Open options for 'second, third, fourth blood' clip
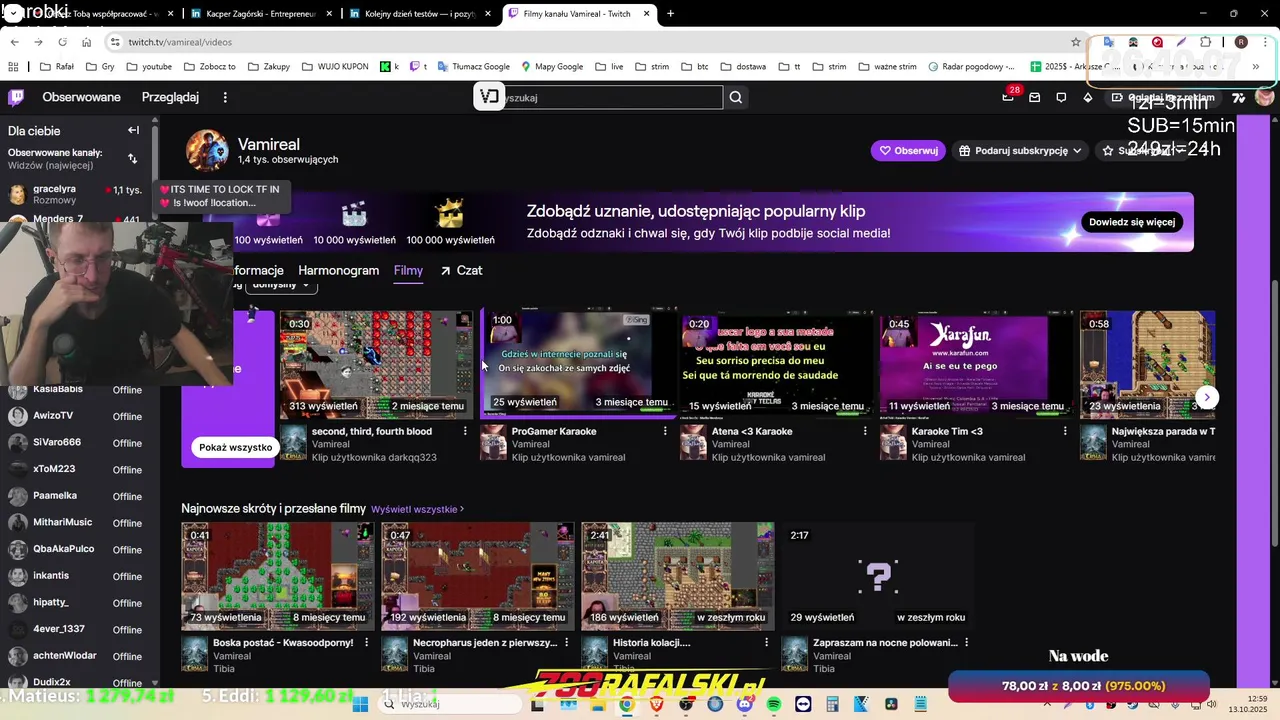 coord(465,431)
